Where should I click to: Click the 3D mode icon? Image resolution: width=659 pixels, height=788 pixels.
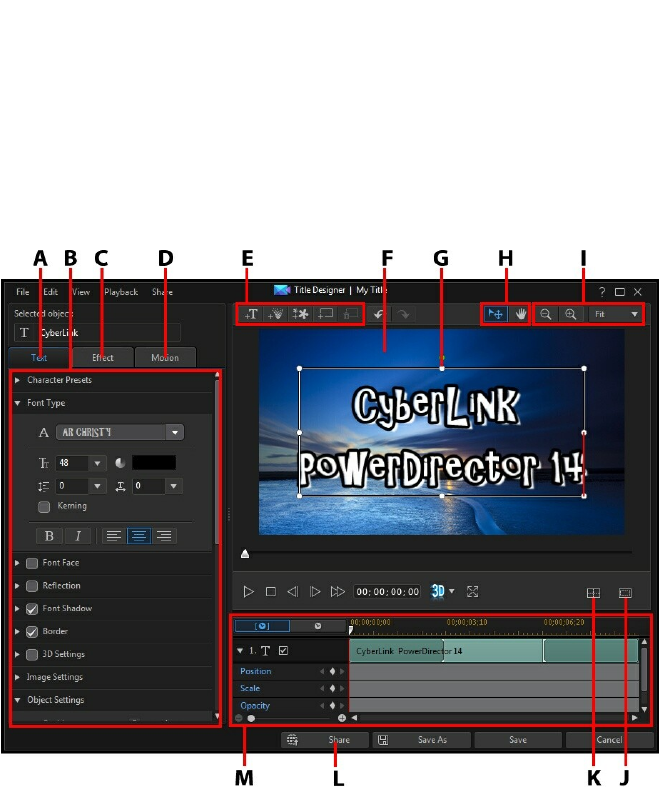437,591
